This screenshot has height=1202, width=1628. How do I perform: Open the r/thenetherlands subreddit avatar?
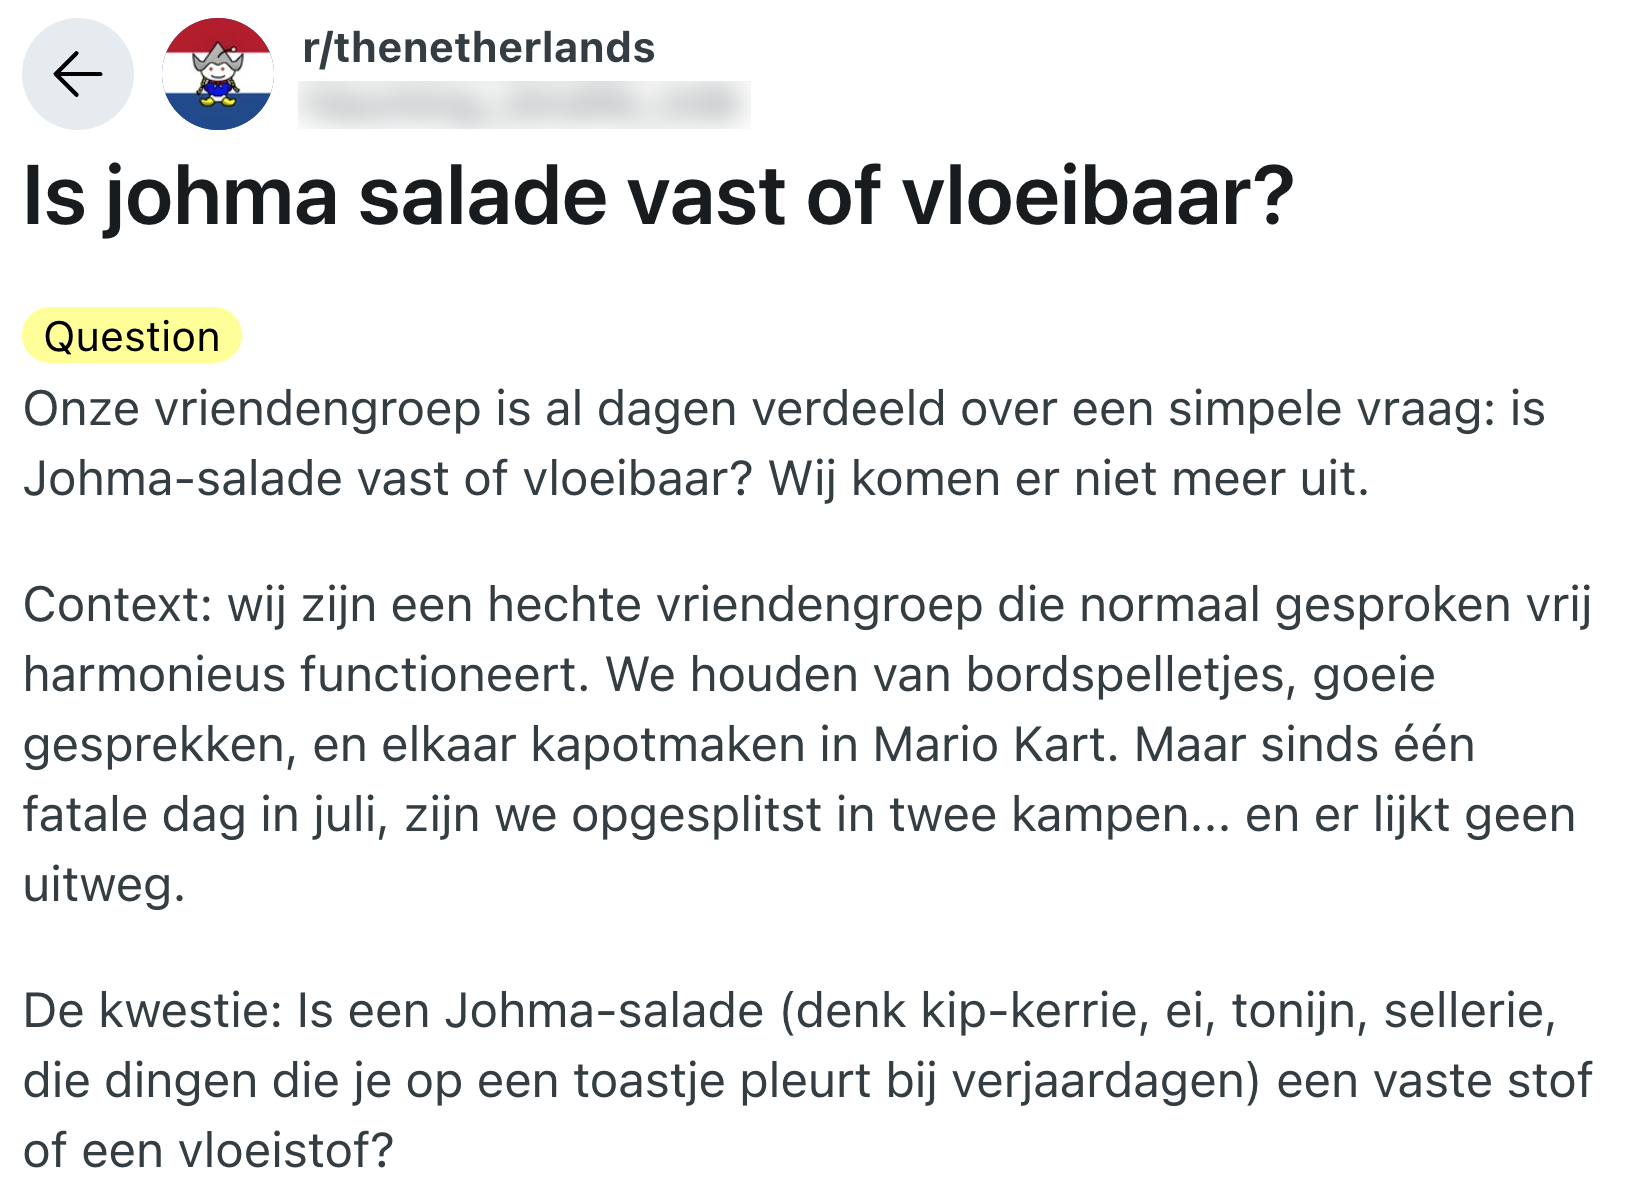(x=218, y=74)
